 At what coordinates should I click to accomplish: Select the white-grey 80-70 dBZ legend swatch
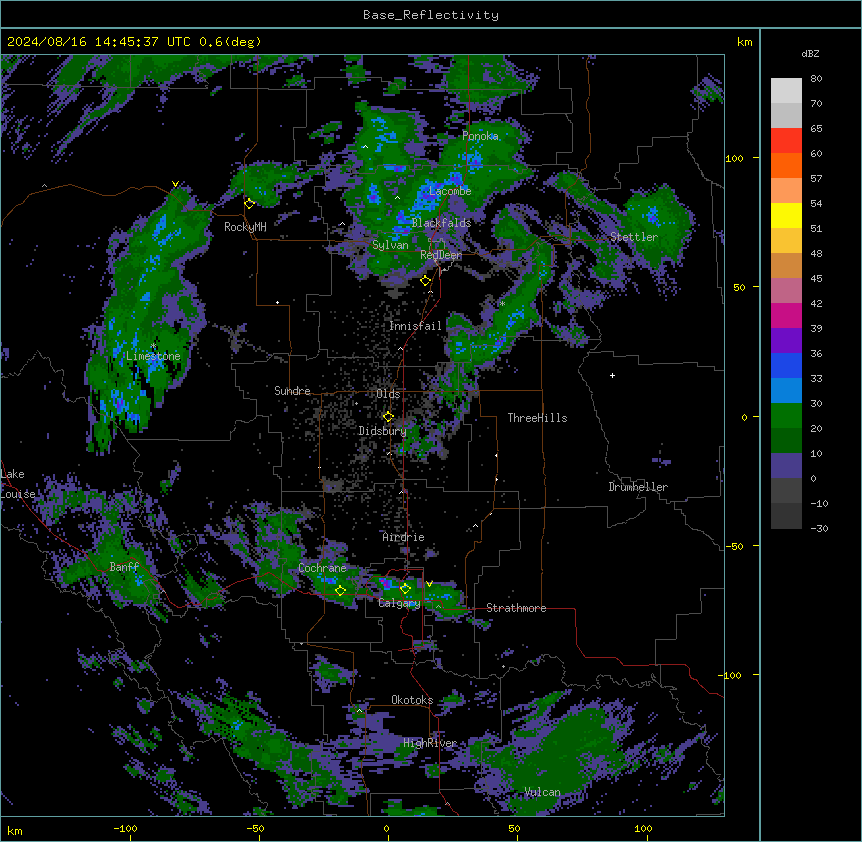pos(786,91)
